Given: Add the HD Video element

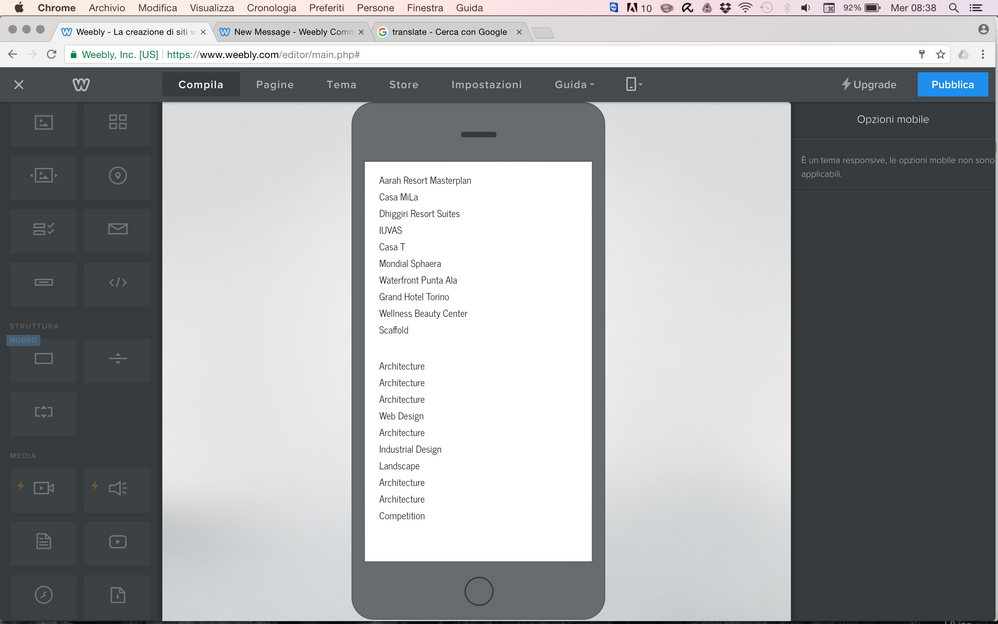Looking at the screenshot, I should tap(43, 488).
